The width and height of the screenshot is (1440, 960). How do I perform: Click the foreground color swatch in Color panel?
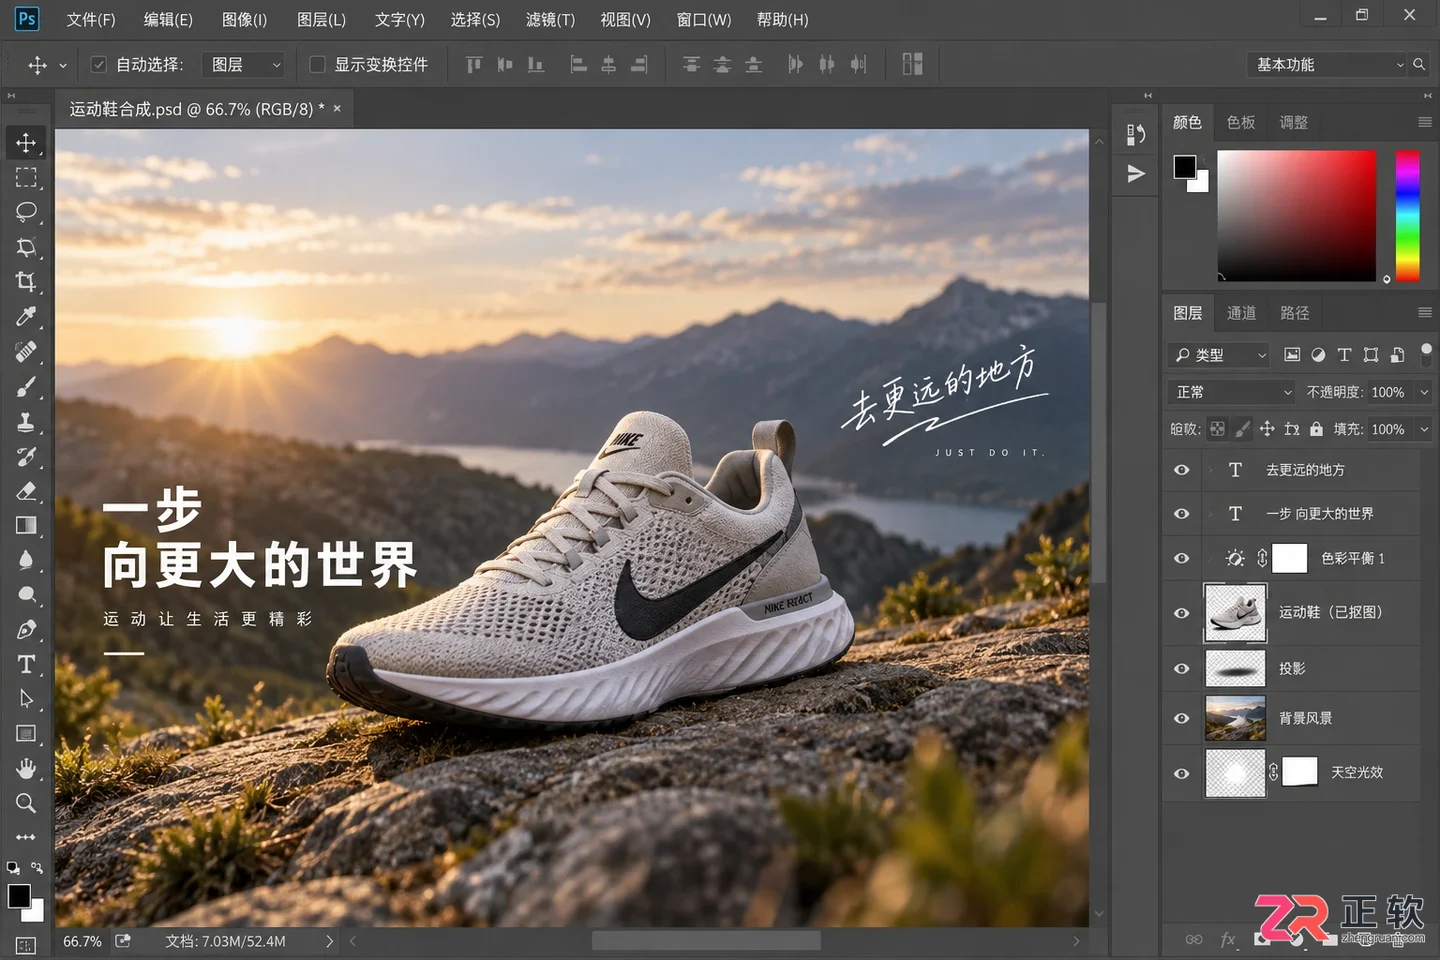click(x=1185, y=167)
